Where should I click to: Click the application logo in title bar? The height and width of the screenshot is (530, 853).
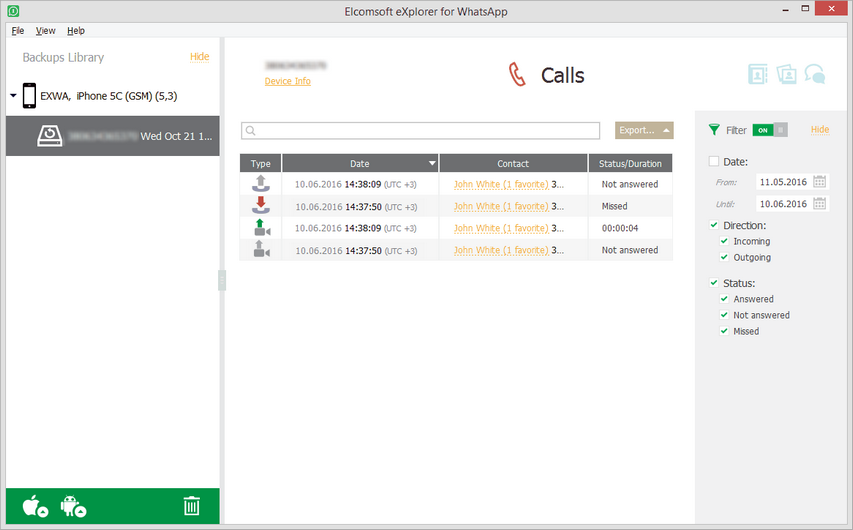14,11
